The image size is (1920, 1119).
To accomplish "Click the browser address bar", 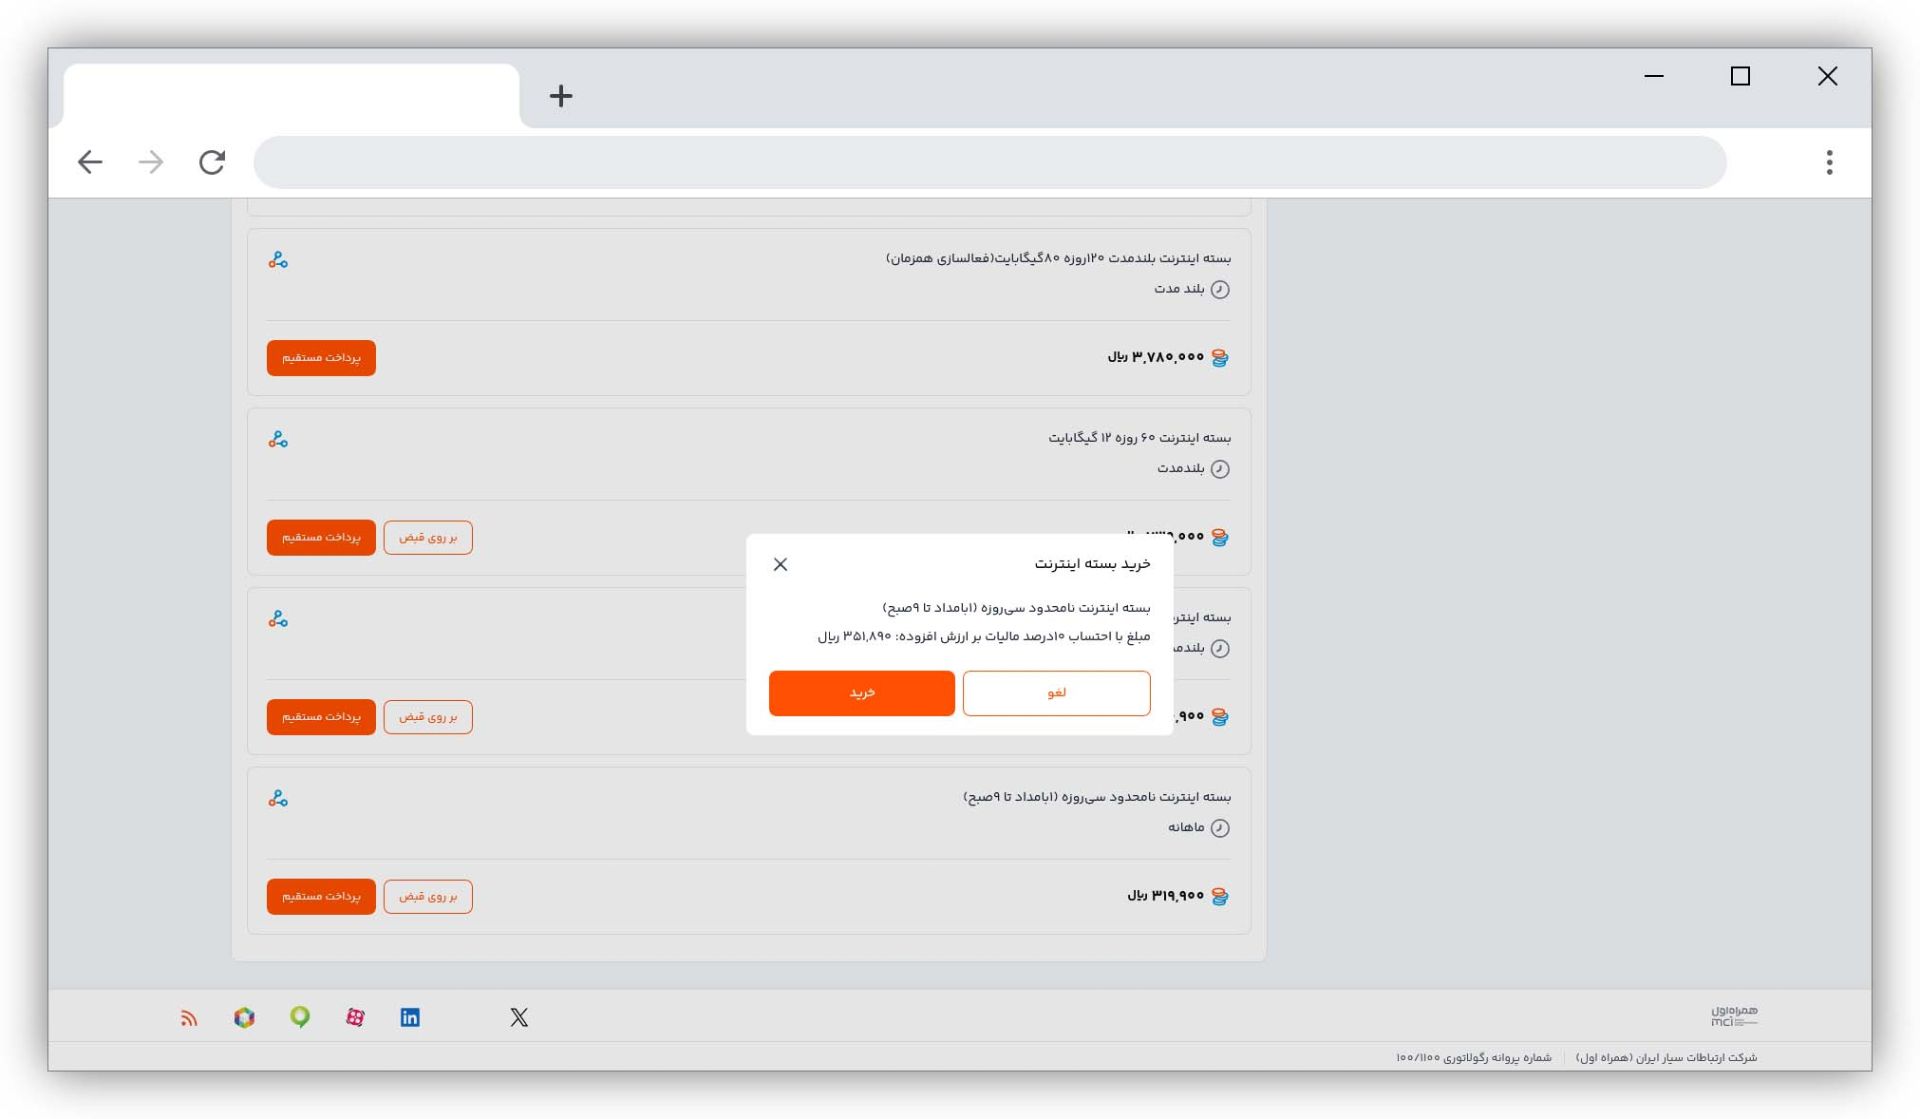I will pyautogui.click(x=989, y=162).
